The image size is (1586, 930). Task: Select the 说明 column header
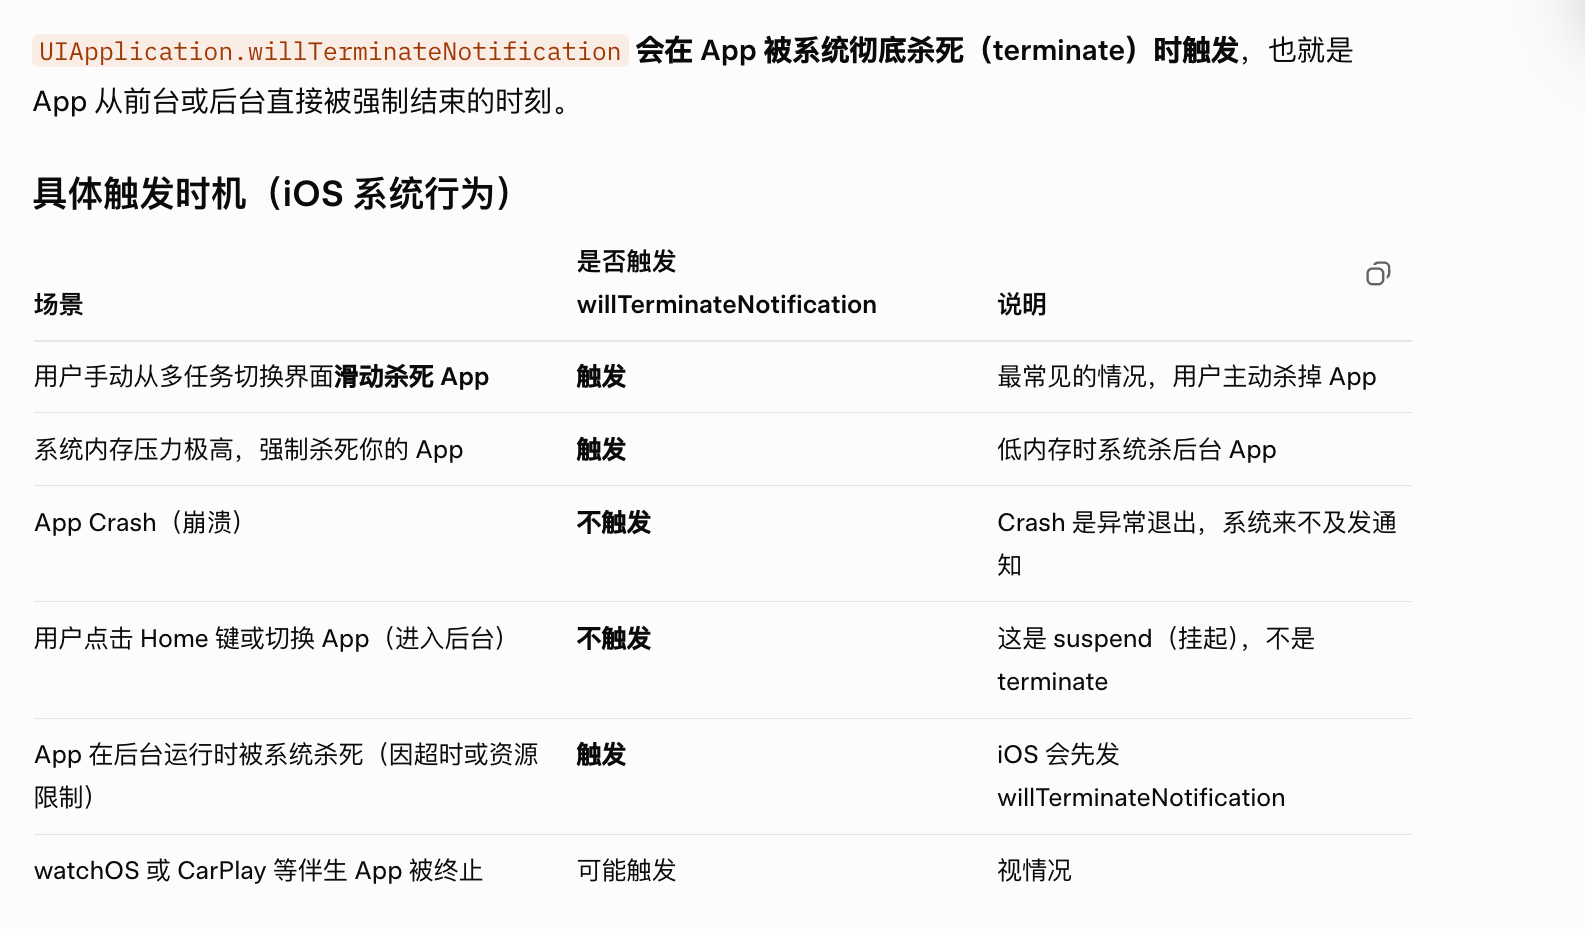coord(1022,304)
